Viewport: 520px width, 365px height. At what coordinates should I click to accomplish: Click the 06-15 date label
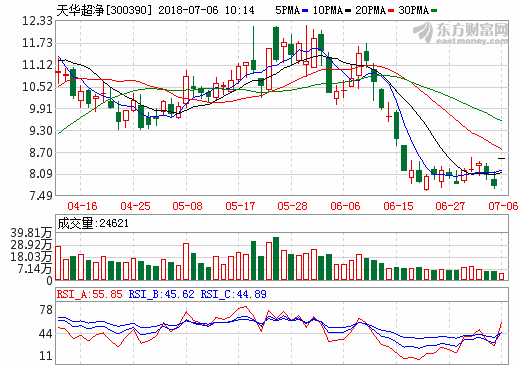398,206
